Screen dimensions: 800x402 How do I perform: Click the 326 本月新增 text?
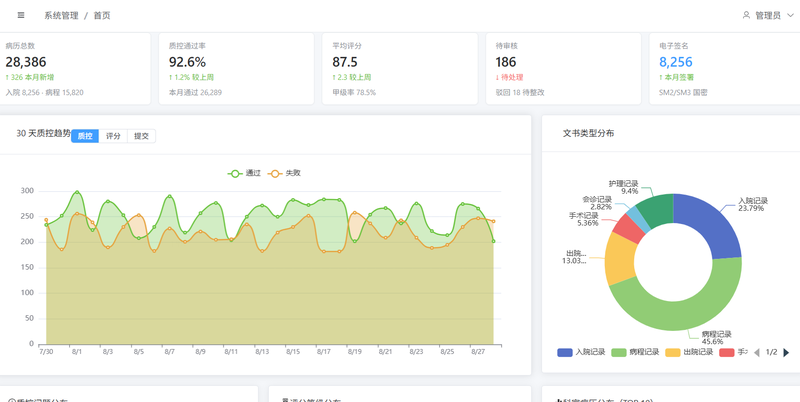click(30, 78)
